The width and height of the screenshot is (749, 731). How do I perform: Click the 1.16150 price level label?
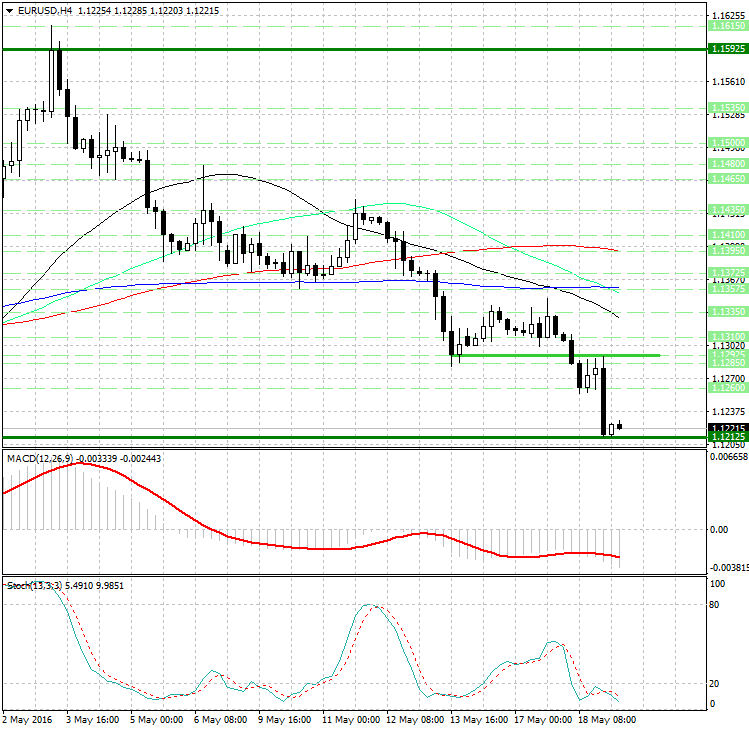click(x=726, y=30)
